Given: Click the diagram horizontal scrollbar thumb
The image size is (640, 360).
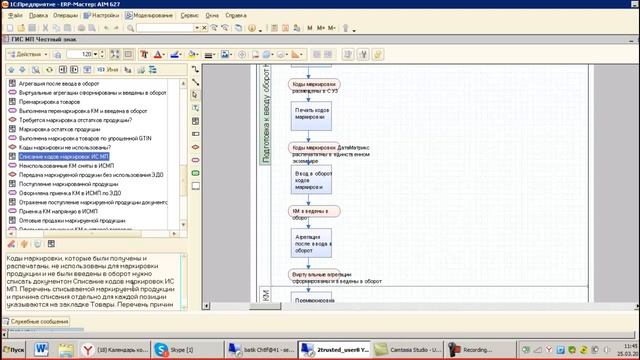Looking at the screenshot, I should (265, 306).
